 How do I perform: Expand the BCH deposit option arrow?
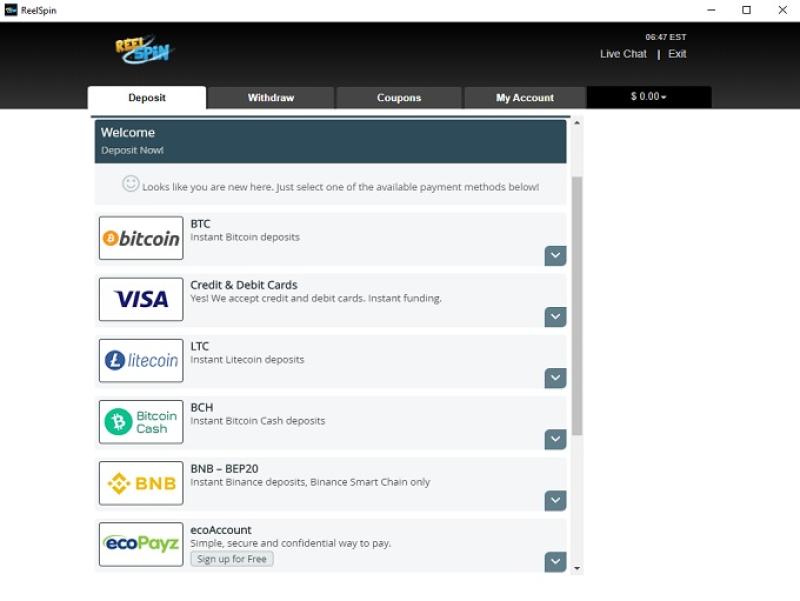(x=555, y=439)
